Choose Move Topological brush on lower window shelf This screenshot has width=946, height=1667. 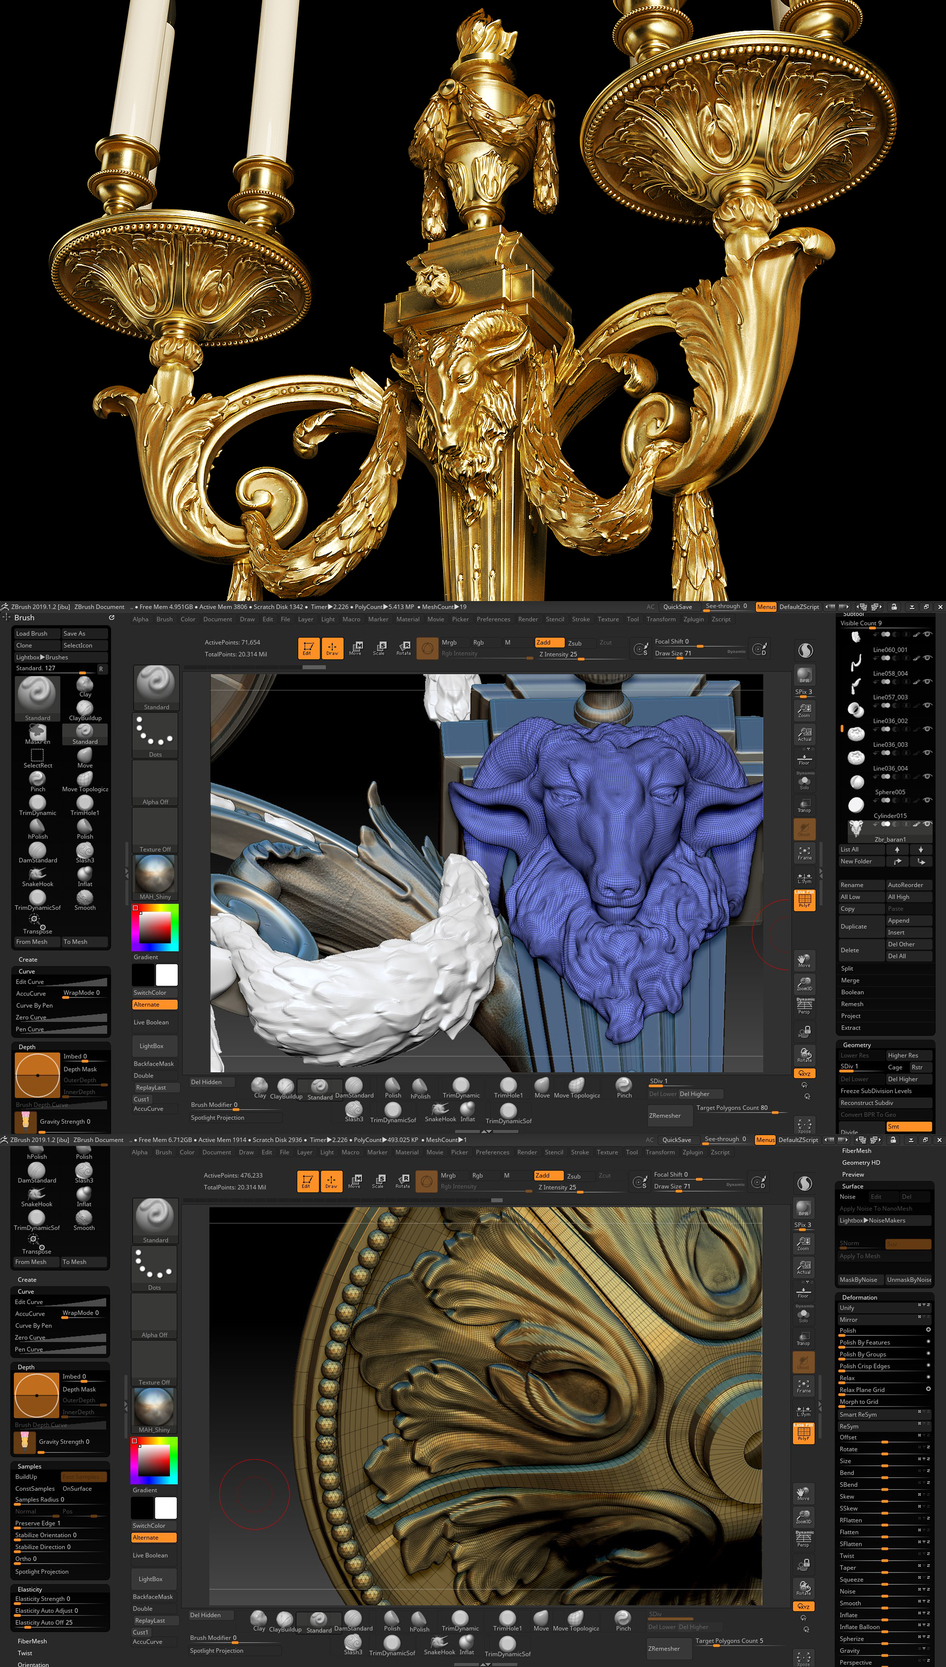[576, 1621]
